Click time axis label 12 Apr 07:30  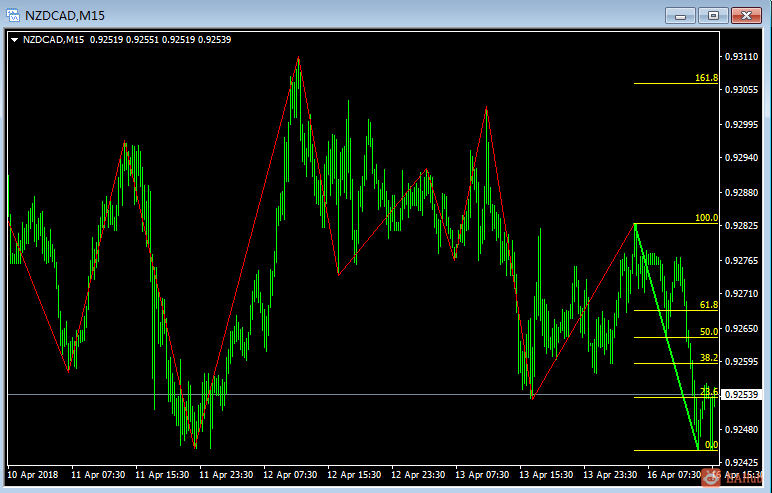tap(290, 475)
